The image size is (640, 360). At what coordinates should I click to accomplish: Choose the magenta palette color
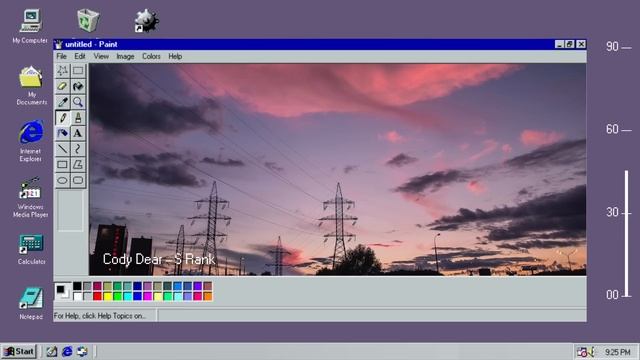tap(147, 296)
